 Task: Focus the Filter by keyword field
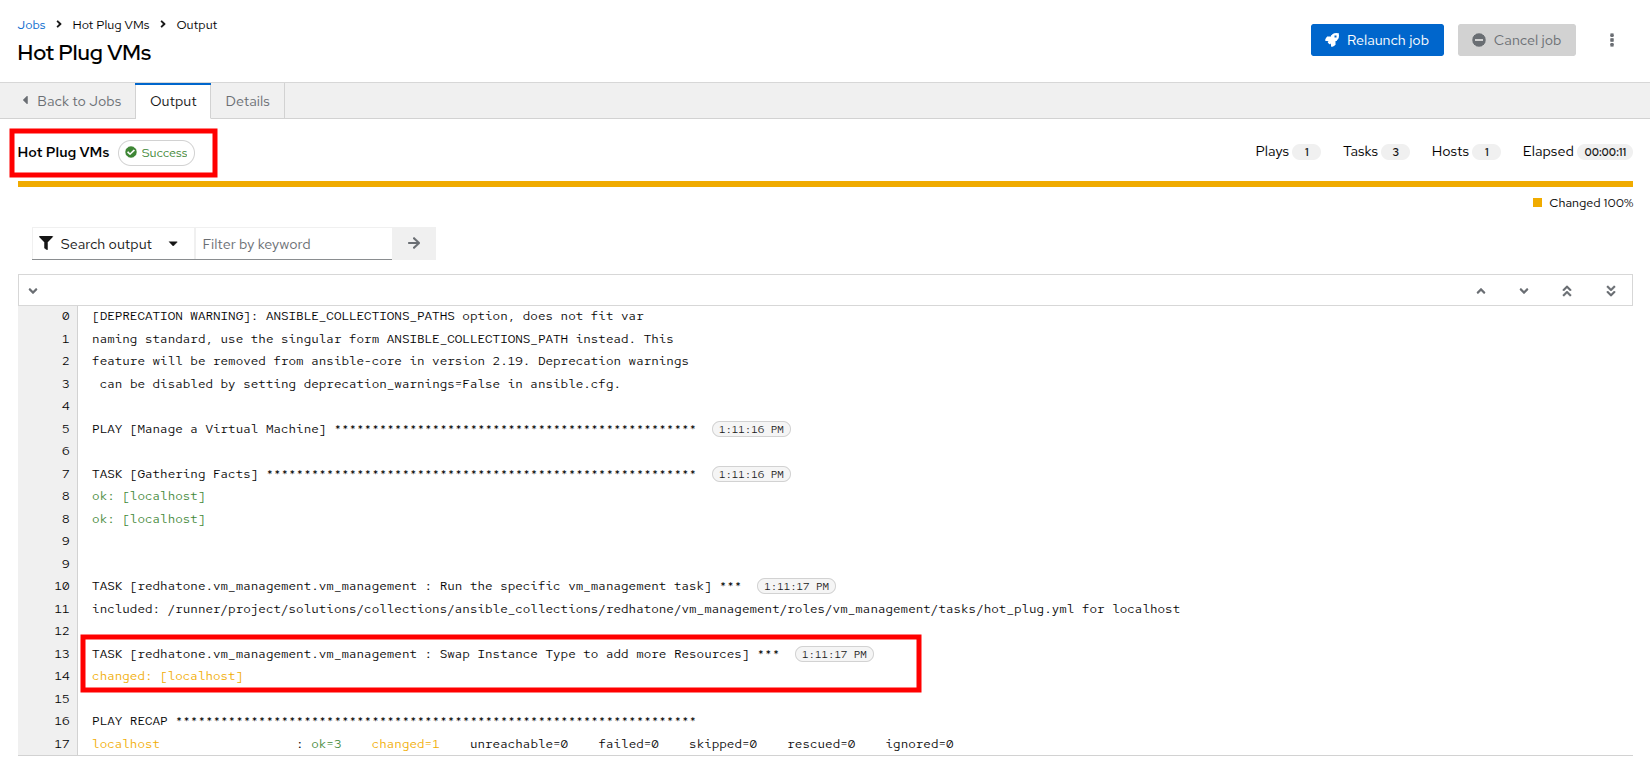coord(293,244)
